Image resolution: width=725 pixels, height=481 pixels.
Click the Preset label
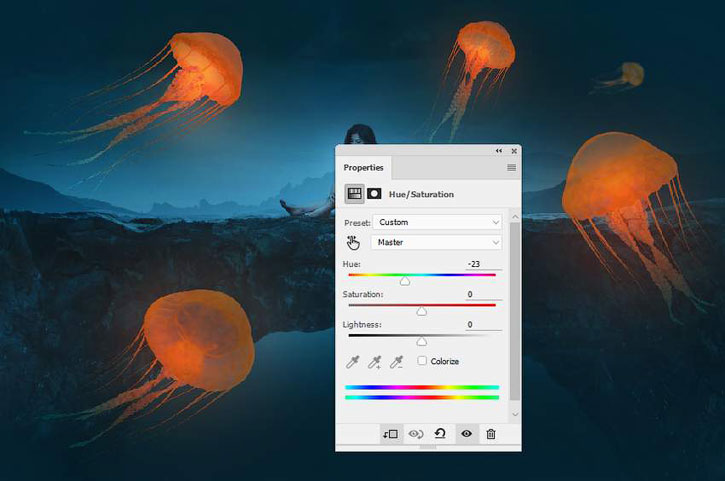tap(357, 222)
